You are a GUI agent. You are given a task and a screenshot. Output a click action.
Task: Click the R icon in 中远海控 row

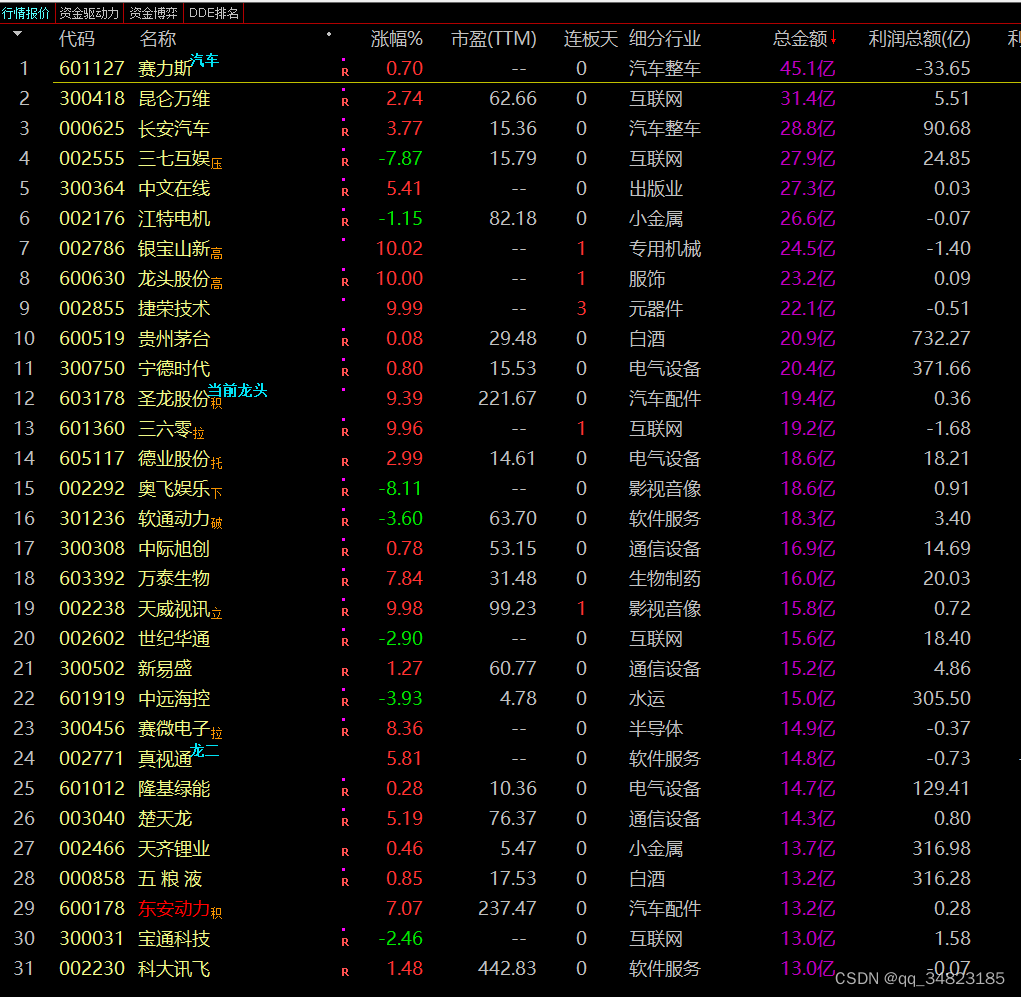click(x=345, y=702)
